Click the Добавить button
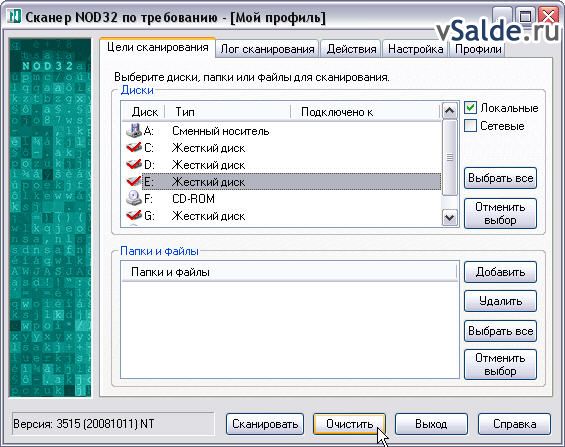Viewport: 565px width, 447px height. [500, 272]
